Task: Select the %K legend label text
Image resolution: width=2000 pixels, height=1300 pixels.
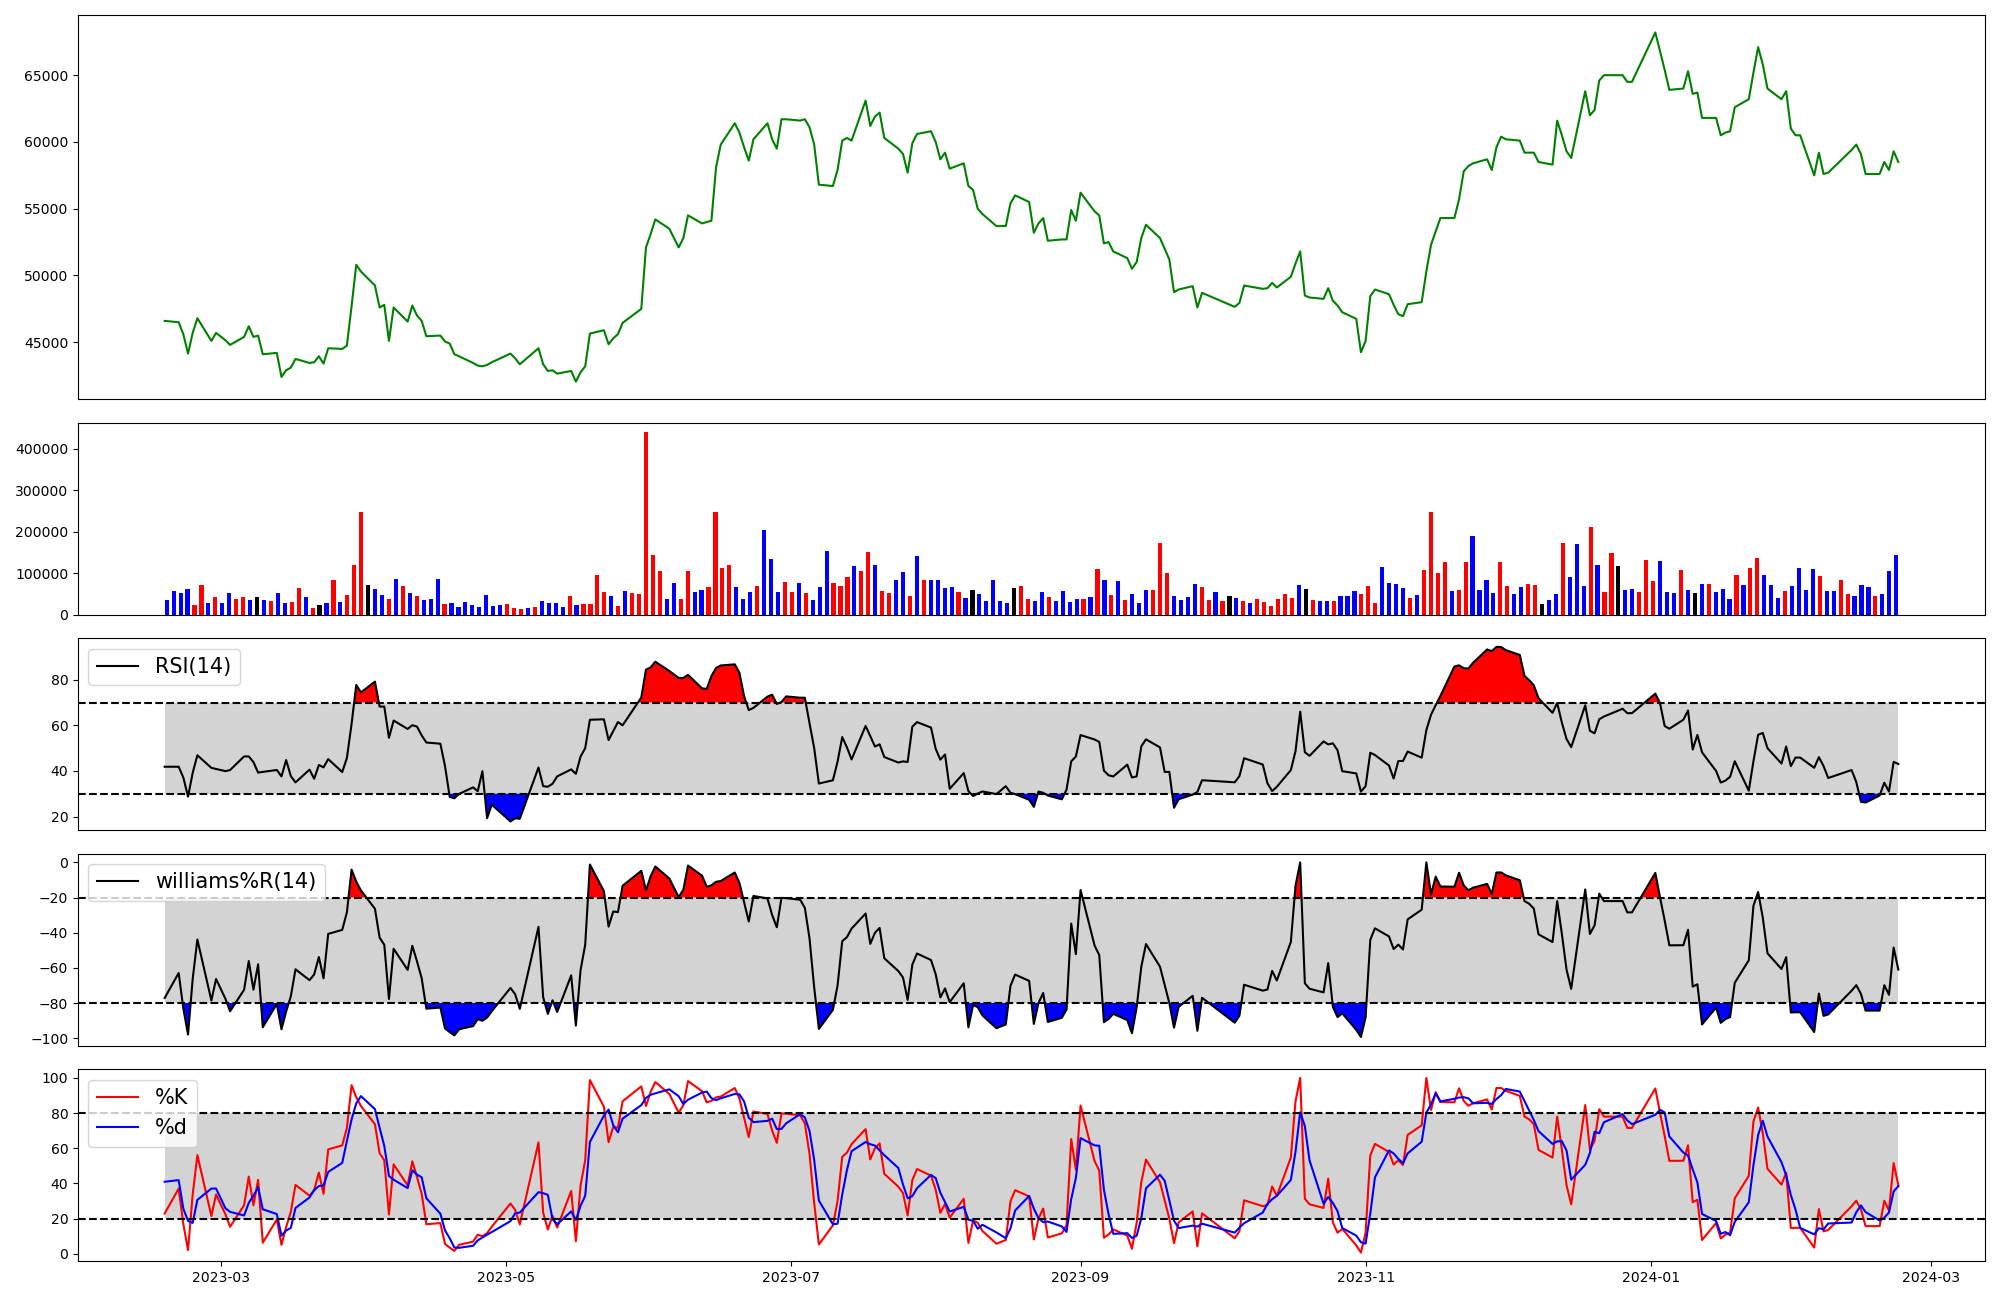Action: (171, 1097)
